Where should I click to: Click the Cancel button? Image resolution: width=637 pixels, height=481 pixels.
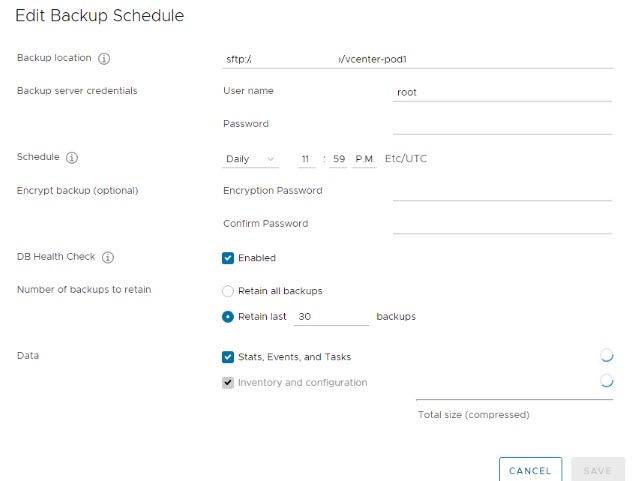[530, 470]
